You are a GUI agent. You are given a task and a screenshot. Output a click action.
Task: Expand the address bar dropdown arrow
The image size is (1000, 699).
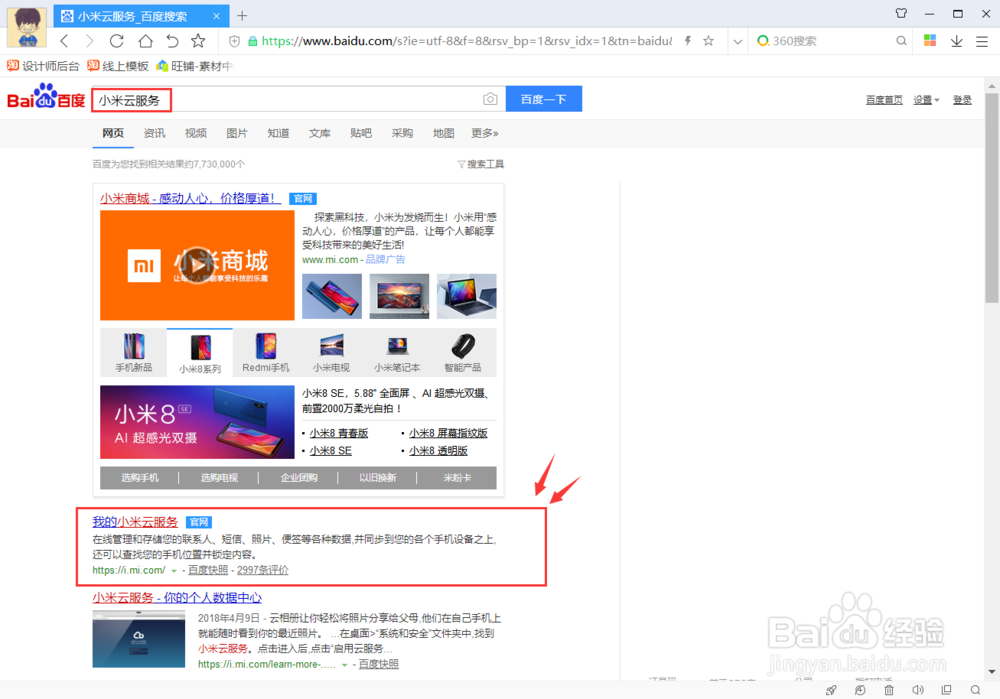tap(738, 41)
